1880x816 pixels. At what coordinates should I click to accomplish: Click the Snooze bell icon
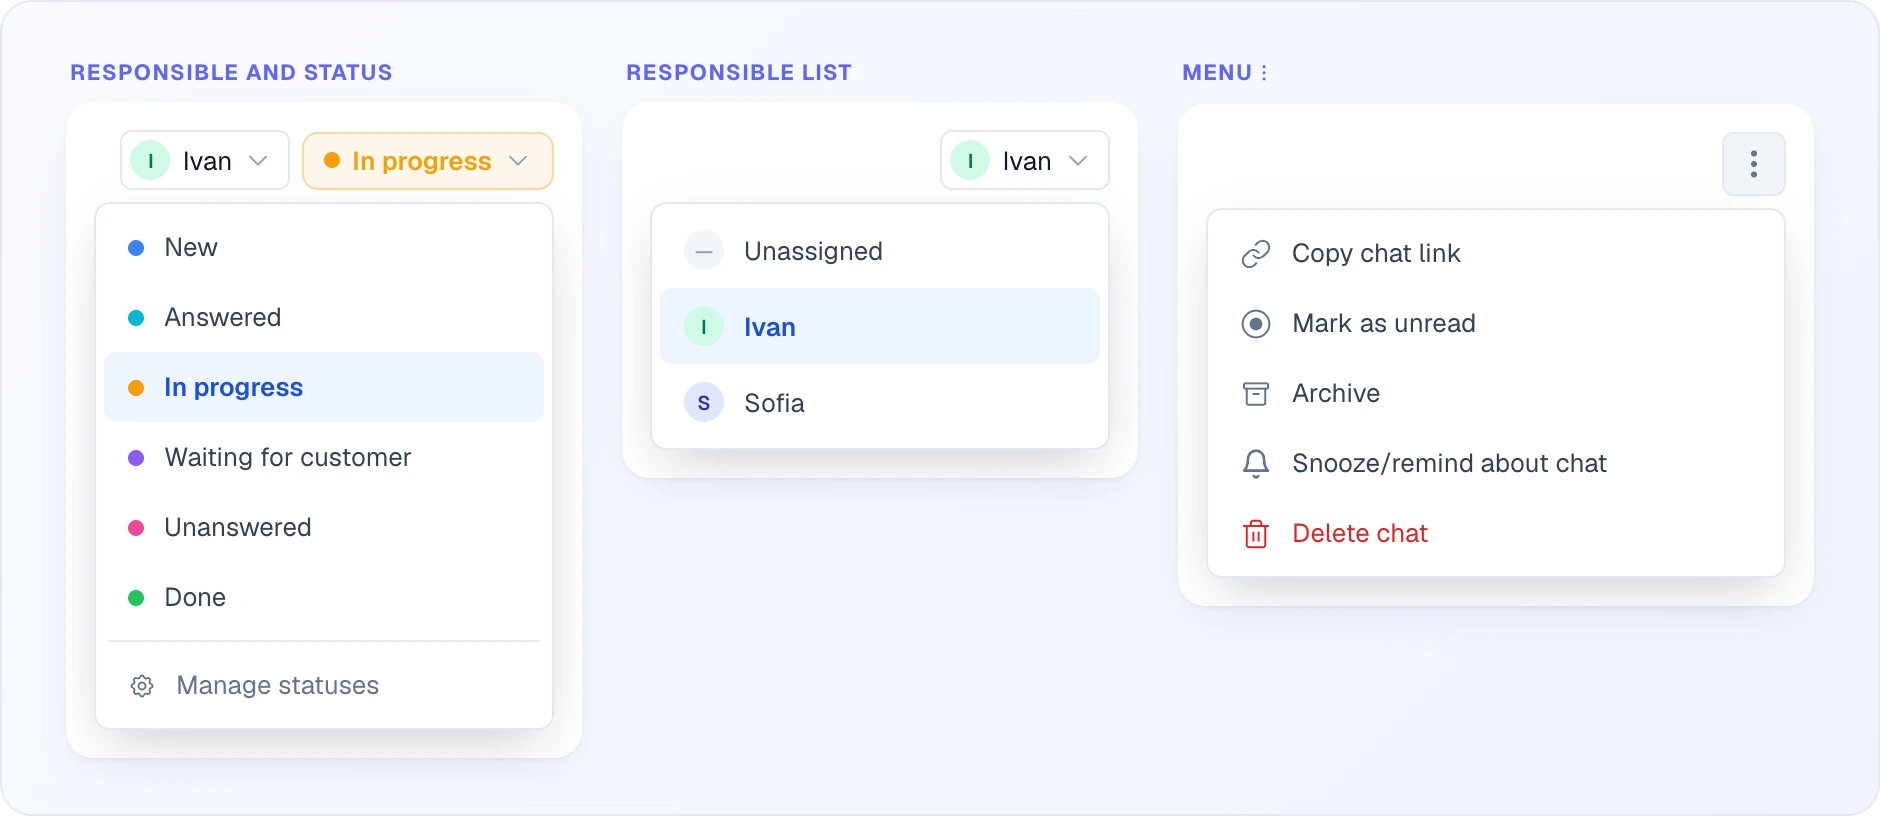(x=1255, y=464)
